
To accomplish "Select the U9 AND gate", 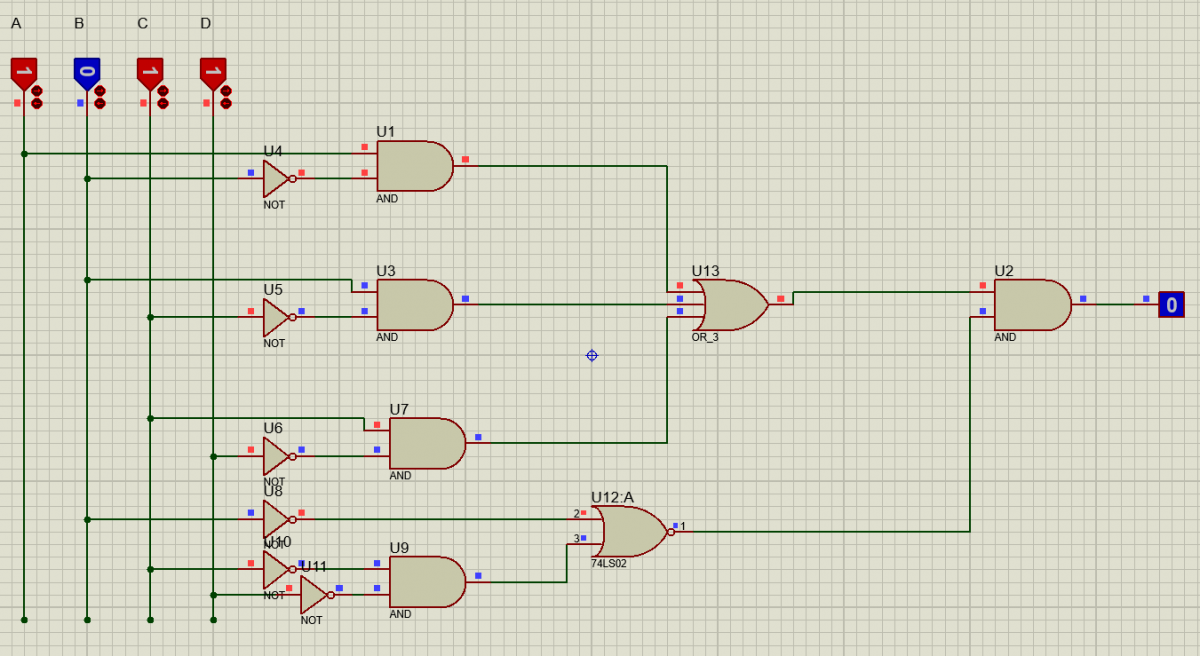I will pyautogui.click(x=426, y=581).
